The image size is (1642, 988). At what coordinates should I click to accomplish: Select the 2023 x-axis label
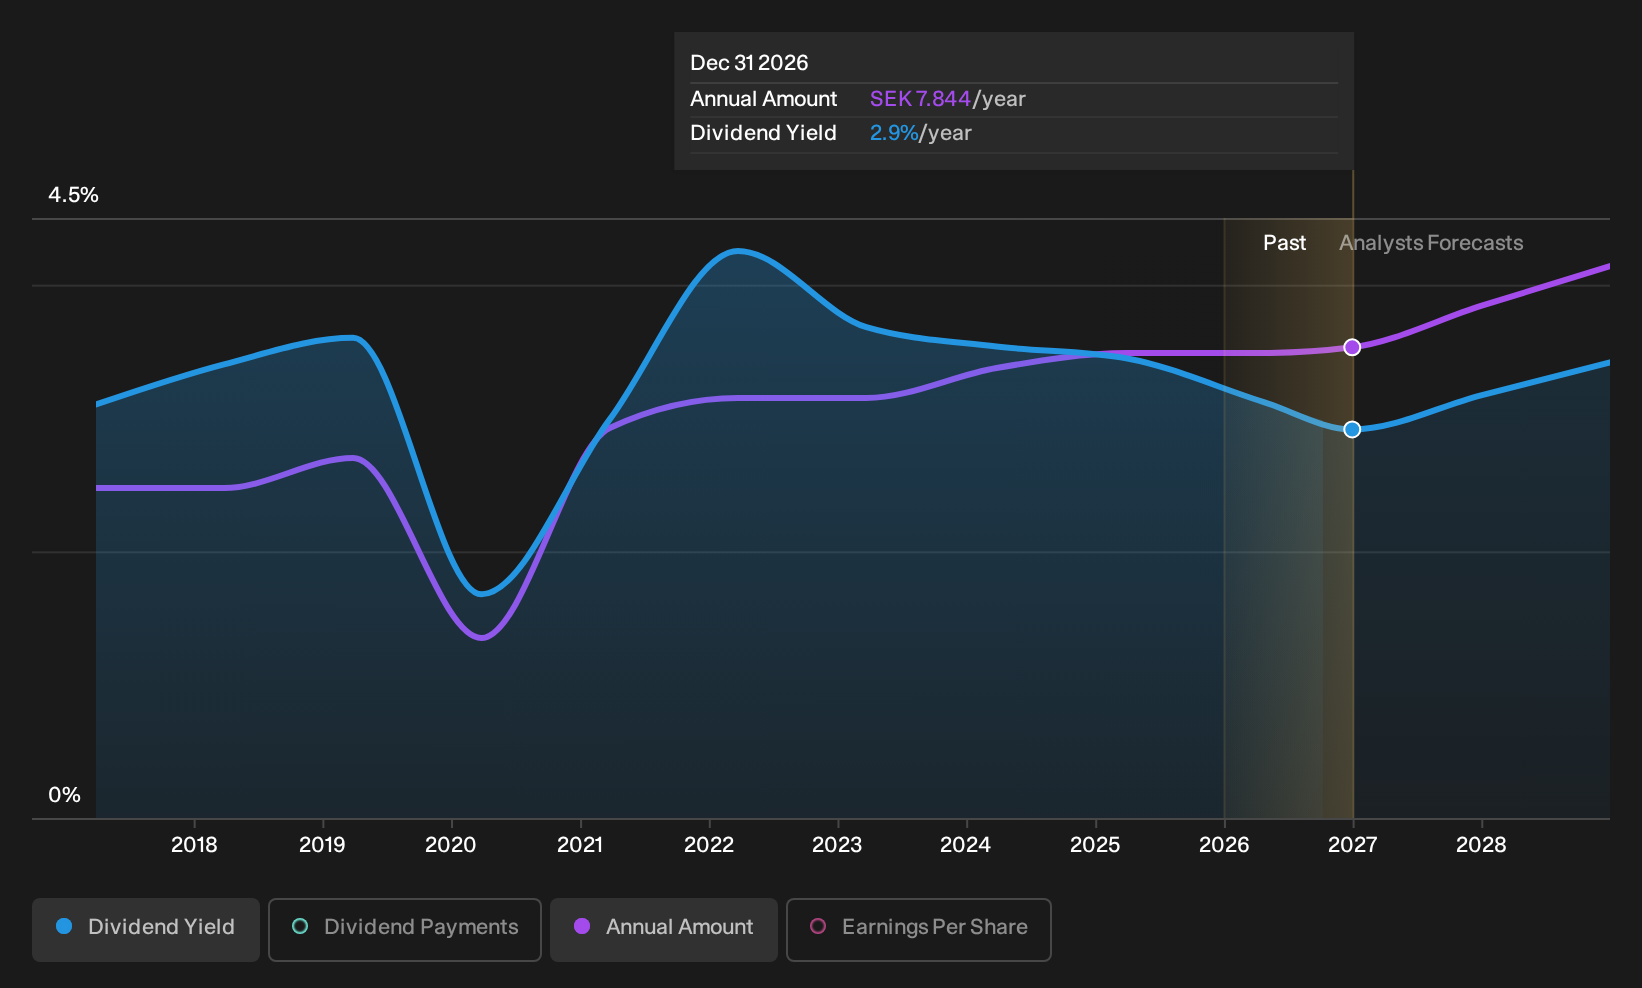(837, 845)
